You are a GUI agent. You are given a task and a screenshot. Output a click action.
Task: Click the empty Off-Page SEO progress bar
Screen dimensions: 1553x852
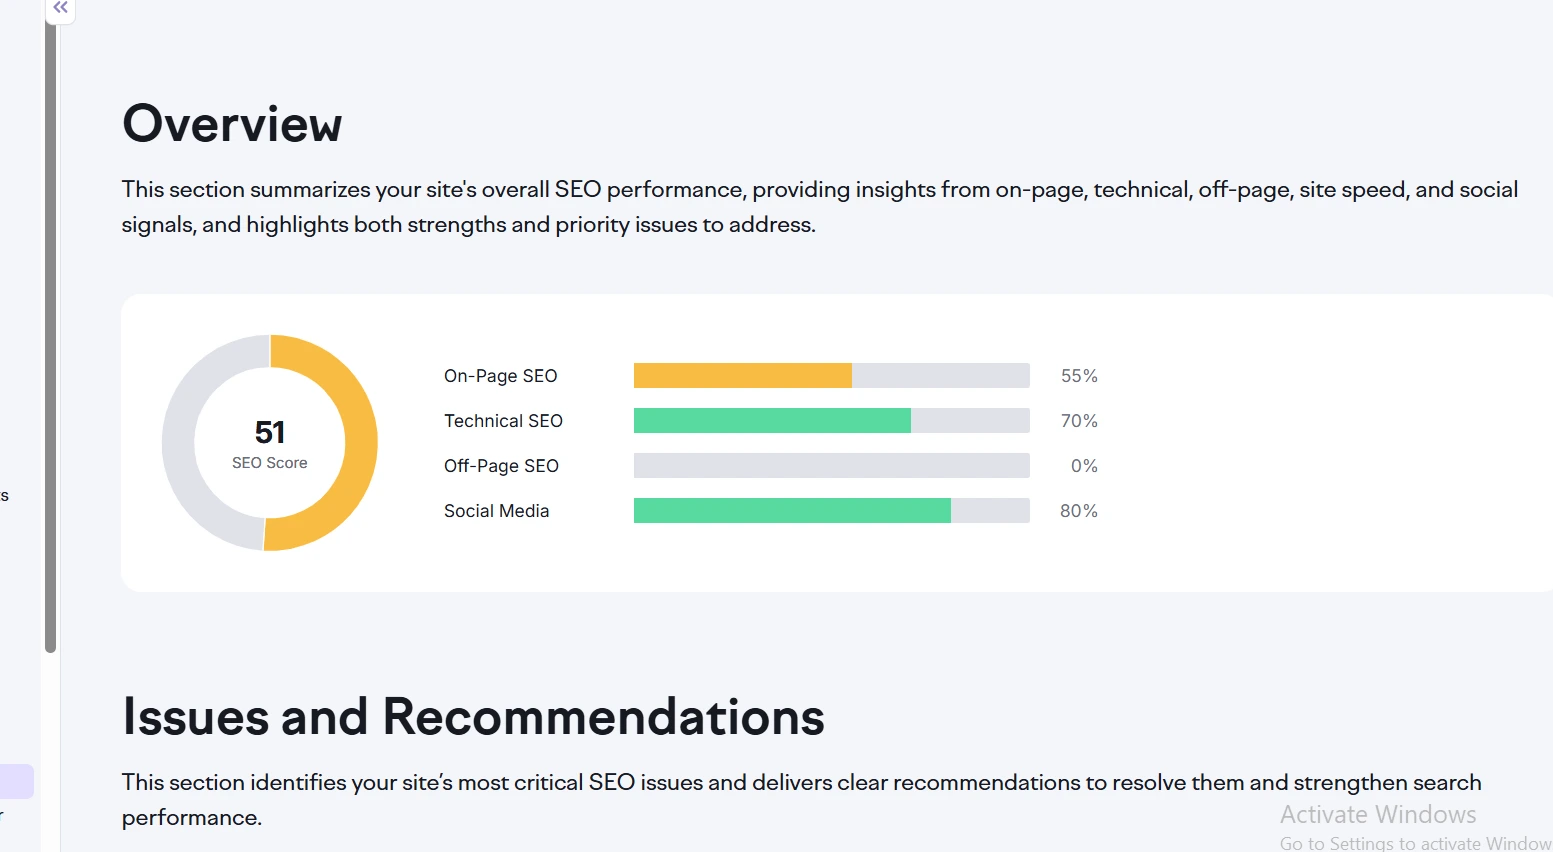click(831, 466)
